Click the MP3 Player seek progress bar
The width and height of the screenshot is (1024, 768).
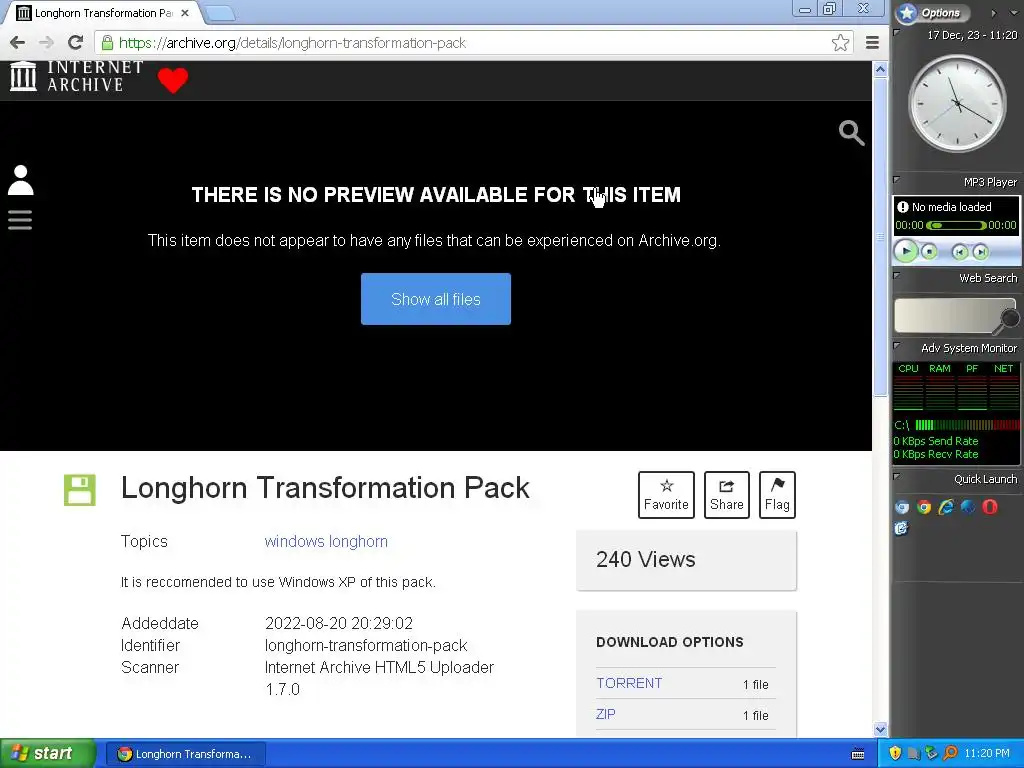tap(956, 225)
